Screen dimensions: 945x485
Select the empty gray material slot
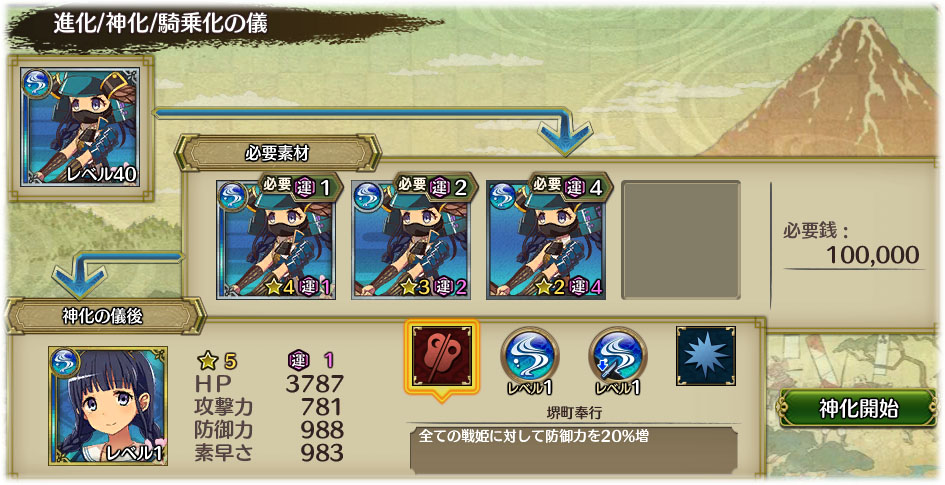[x=681, y=239]
